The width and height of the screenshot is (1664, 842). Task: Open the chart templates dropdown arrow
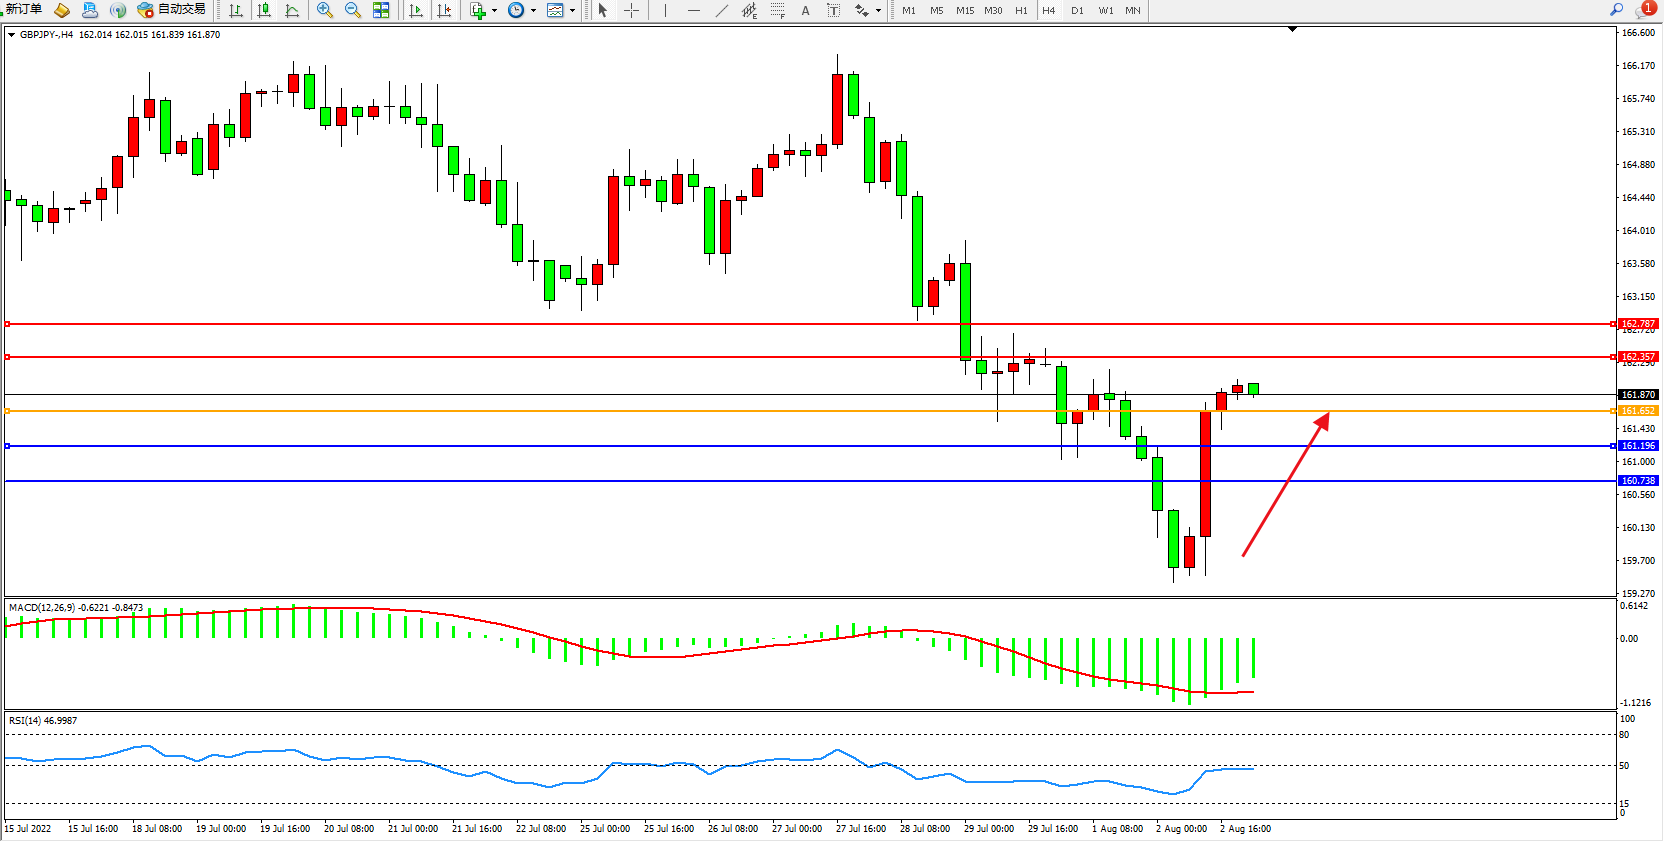pos(572,11)
